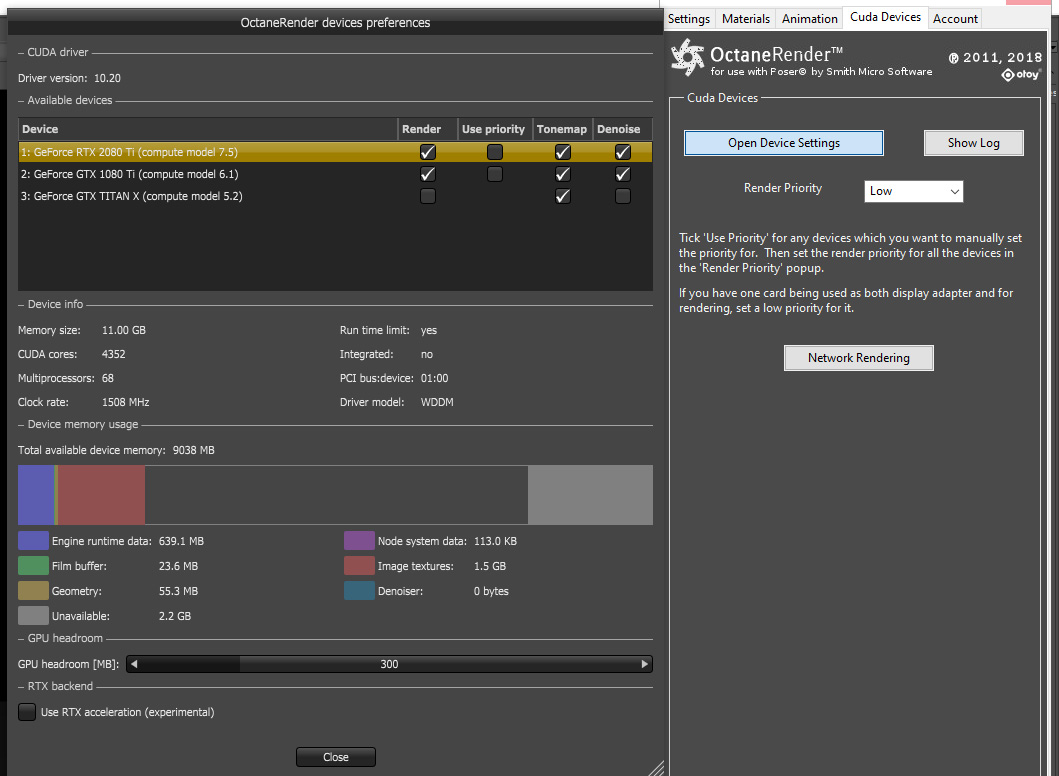
Task: Click the Image textures red swatch
Action: point(359,566)
